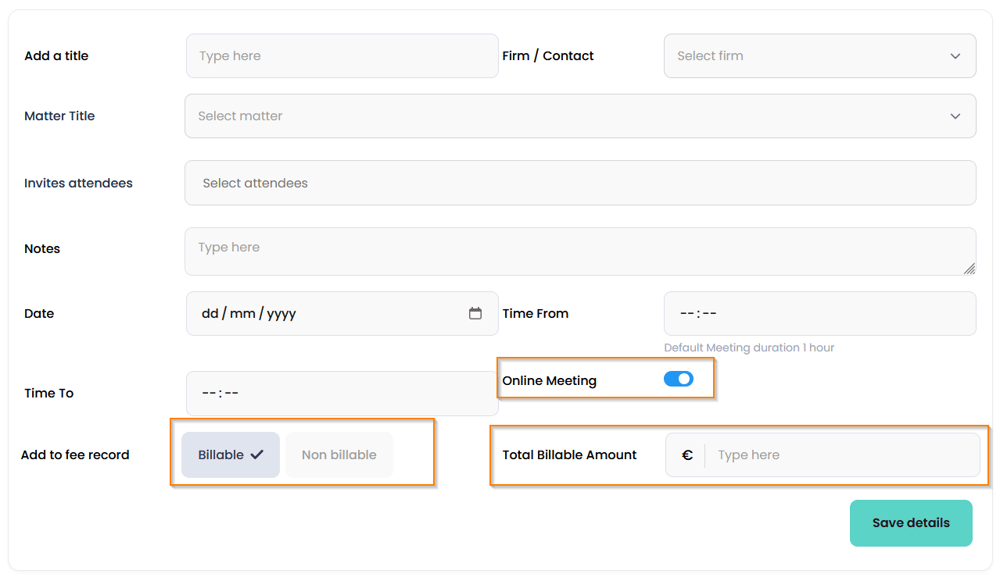Grab the Notes textarea resize handle
The height and width of the screenshot is (581, 1000).
click(969, 268)
